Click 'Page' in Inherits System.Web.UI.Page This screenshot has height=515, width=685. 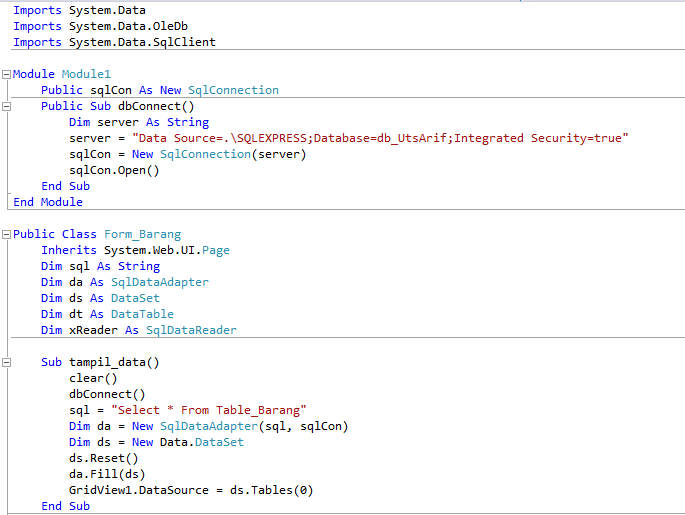coord(216,250)
